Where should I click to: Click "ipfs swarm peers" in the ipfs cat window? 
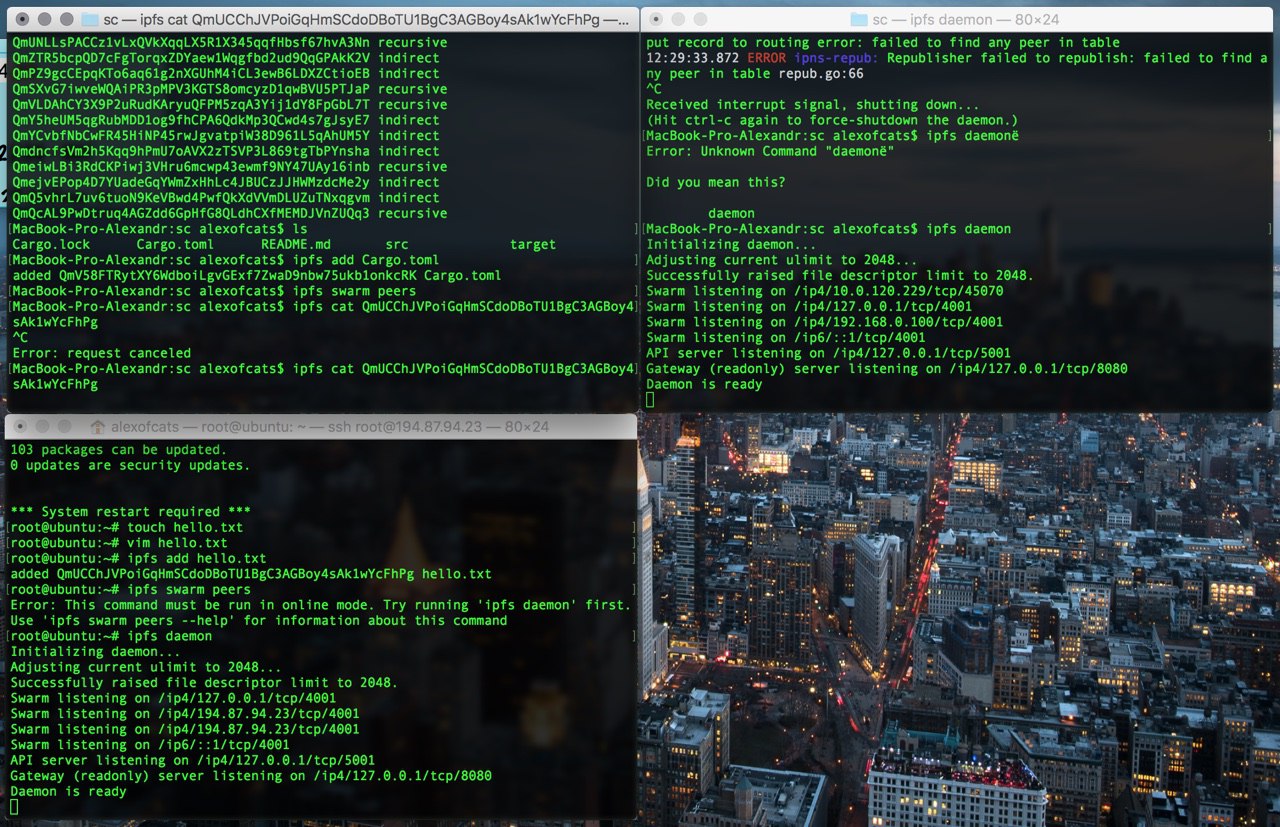point(354,291)
